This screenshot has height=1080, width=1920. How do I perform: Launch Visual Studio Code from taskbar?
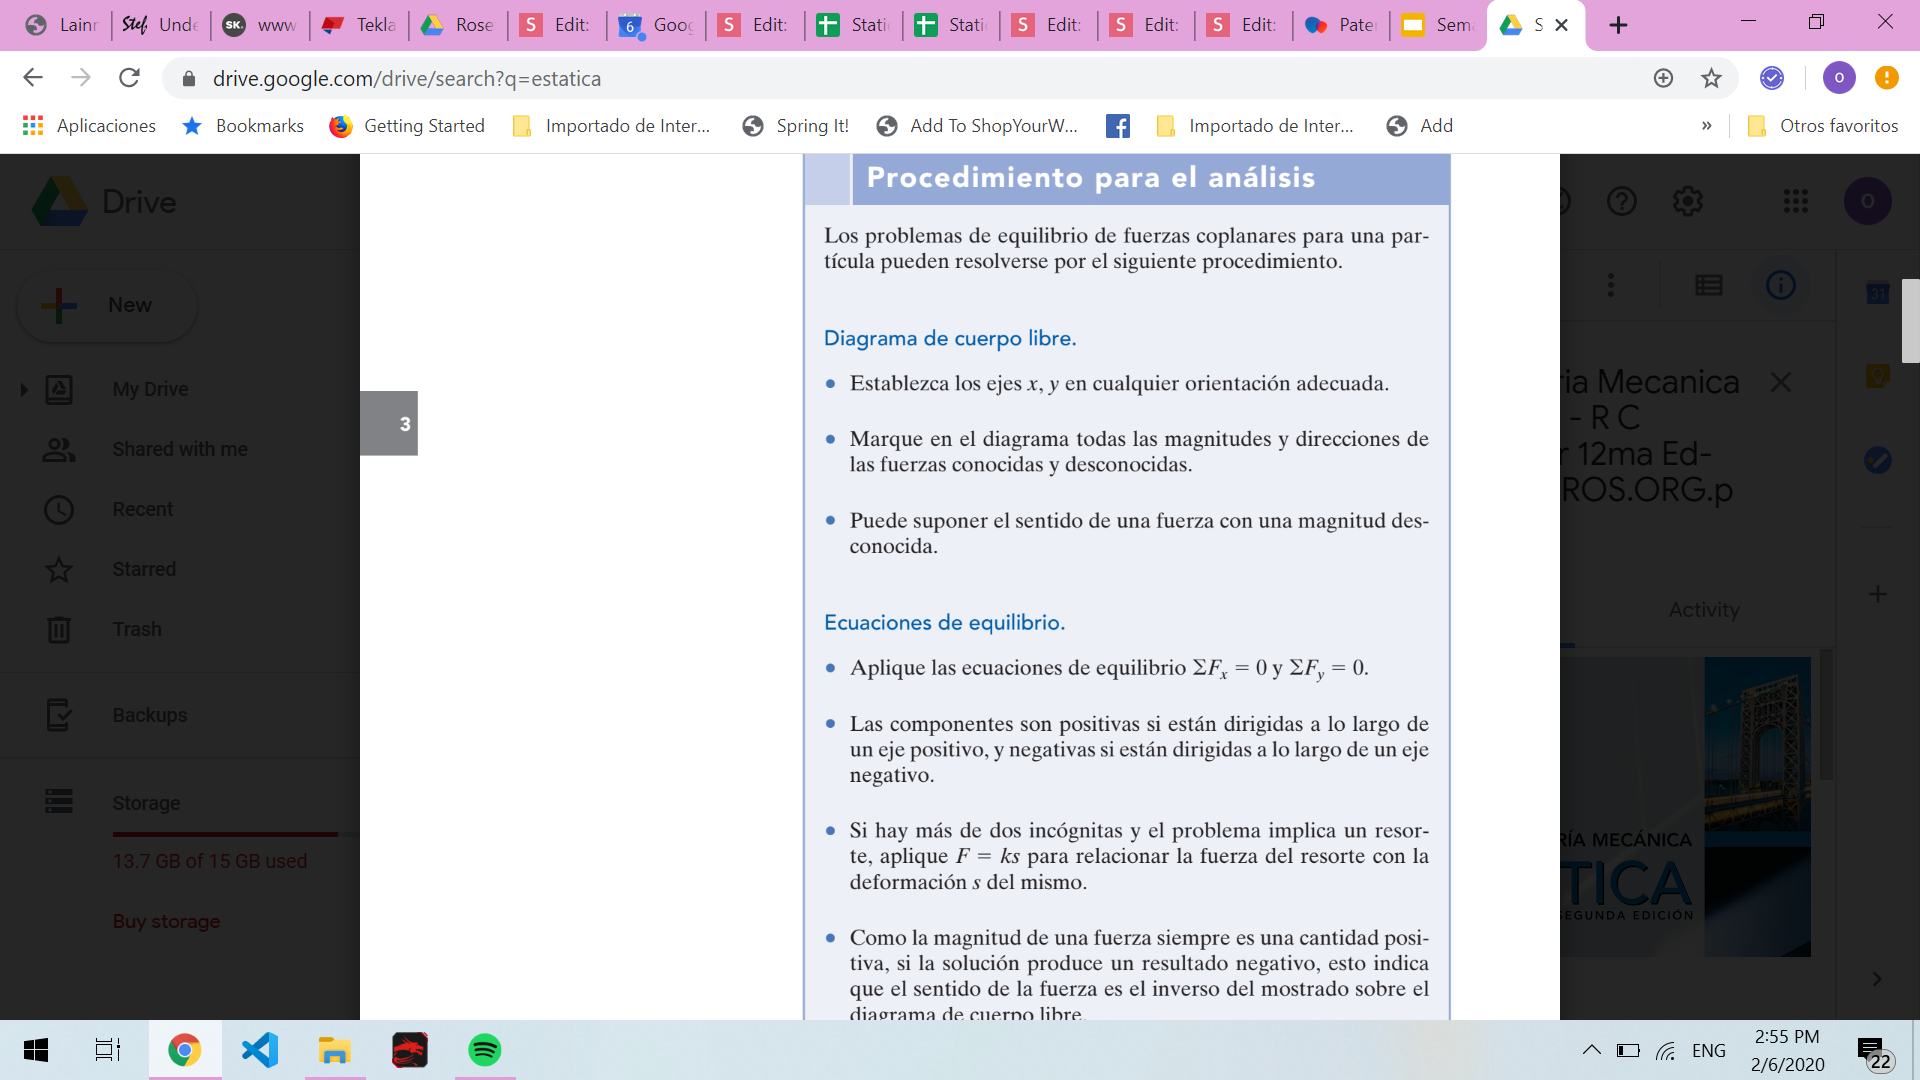260,1050
